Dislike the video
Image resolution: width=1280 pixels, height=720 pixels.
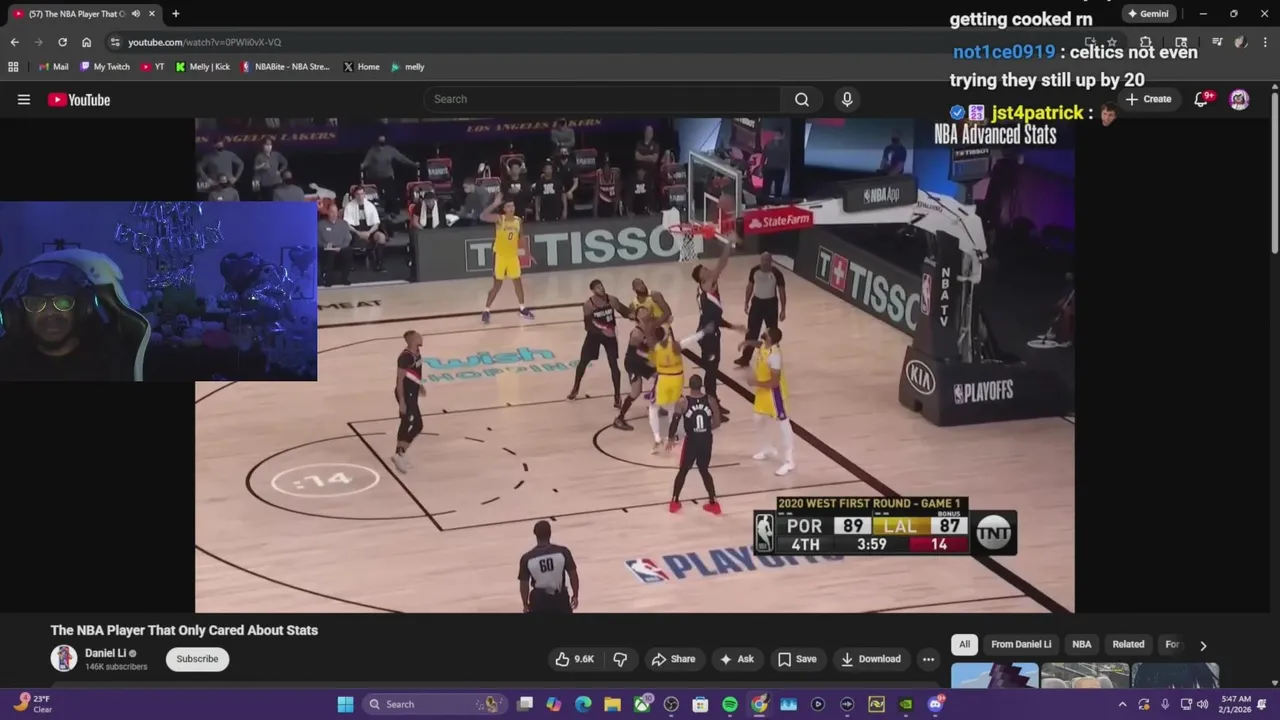coord(620,659)
